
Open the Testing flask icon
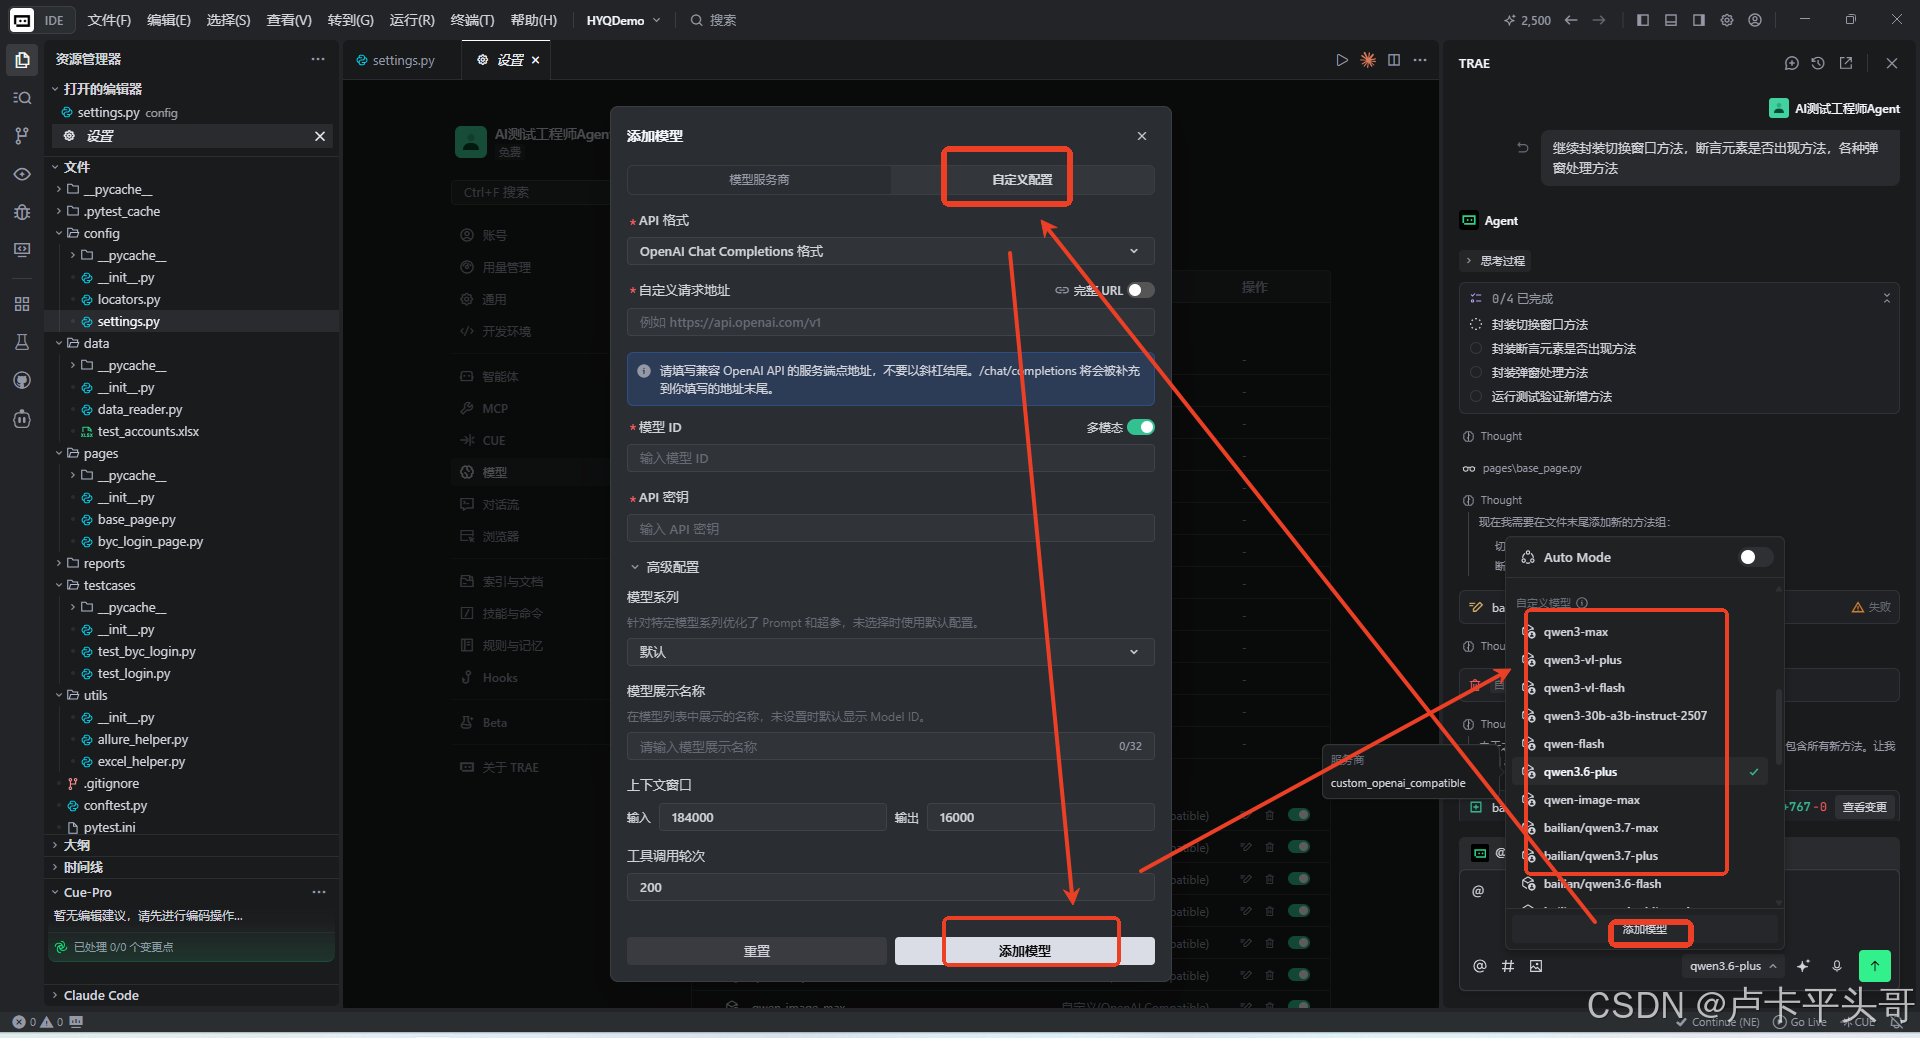click(22, 342)
